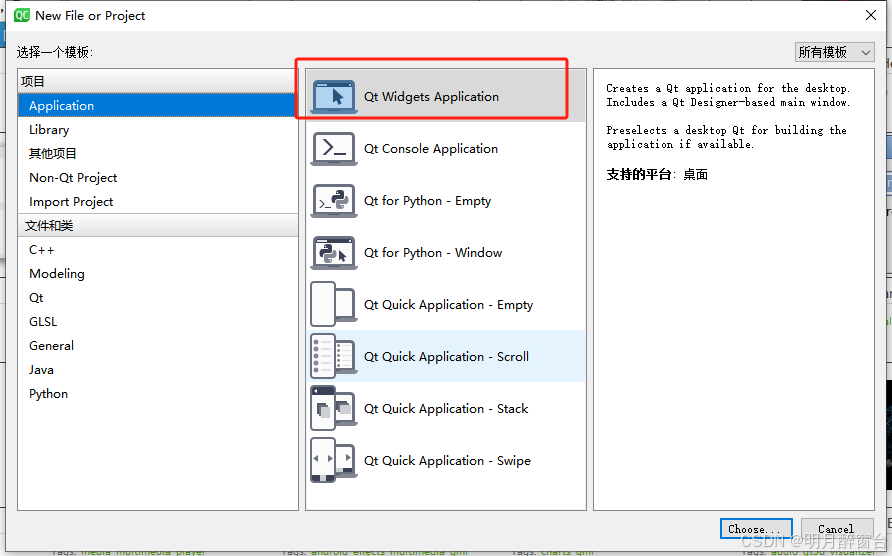Pick the Qt Quick Application - Scroll label
Screen dimensions: 892x556
click(447, 356)
